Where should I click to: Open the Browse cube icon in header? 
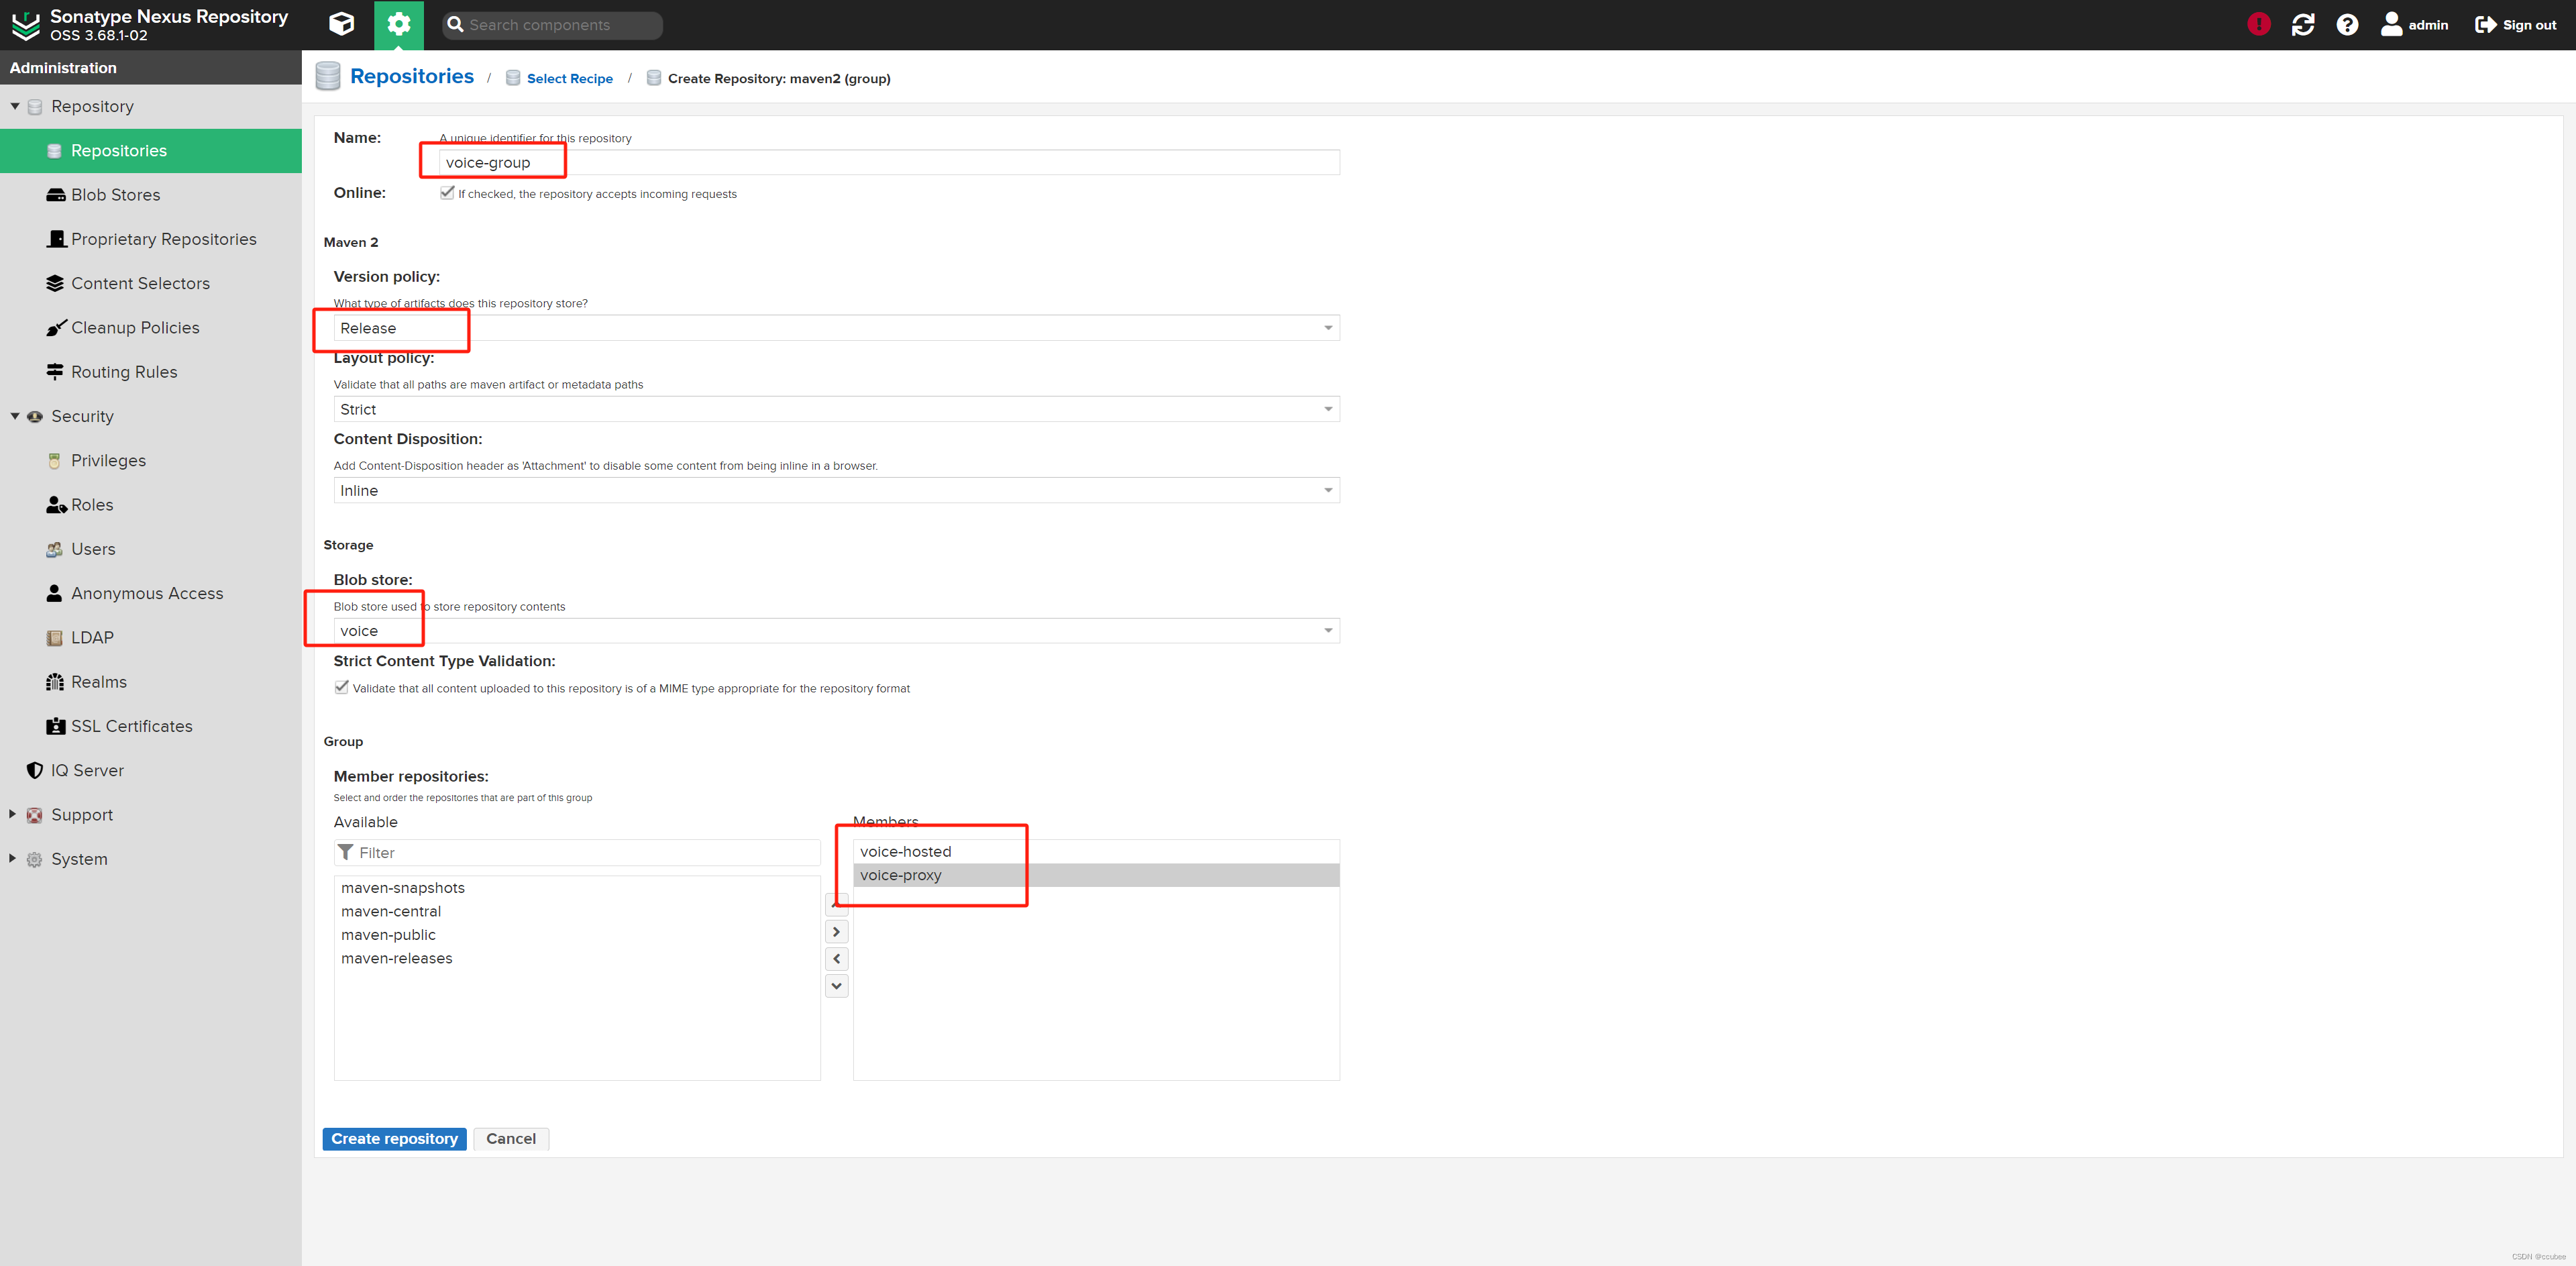click(341, 24)
